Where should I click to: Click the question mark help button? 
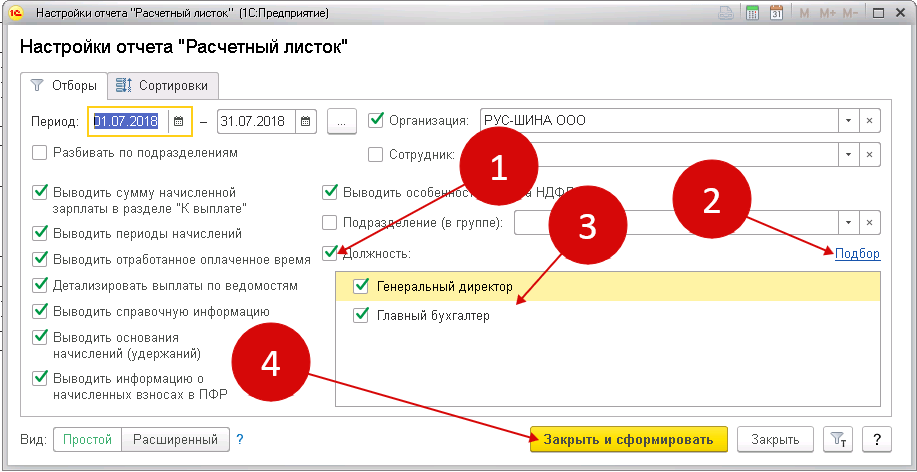pos(876,440)
